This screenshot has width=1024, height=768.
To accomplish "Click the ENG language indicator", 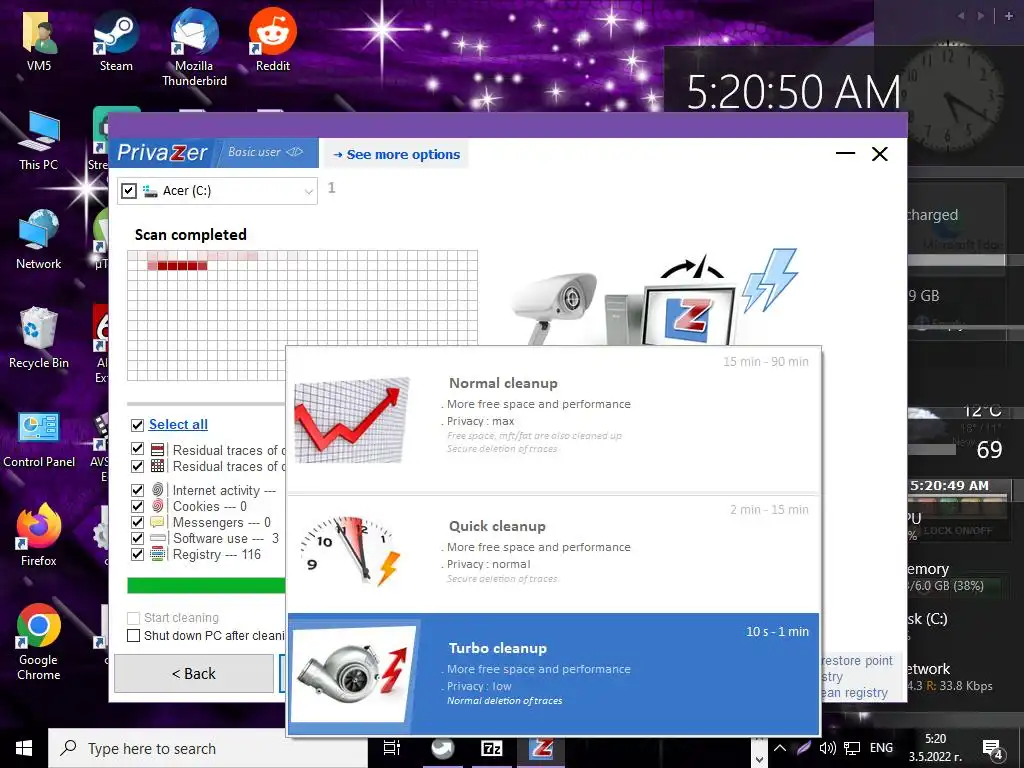I will 881,748.
